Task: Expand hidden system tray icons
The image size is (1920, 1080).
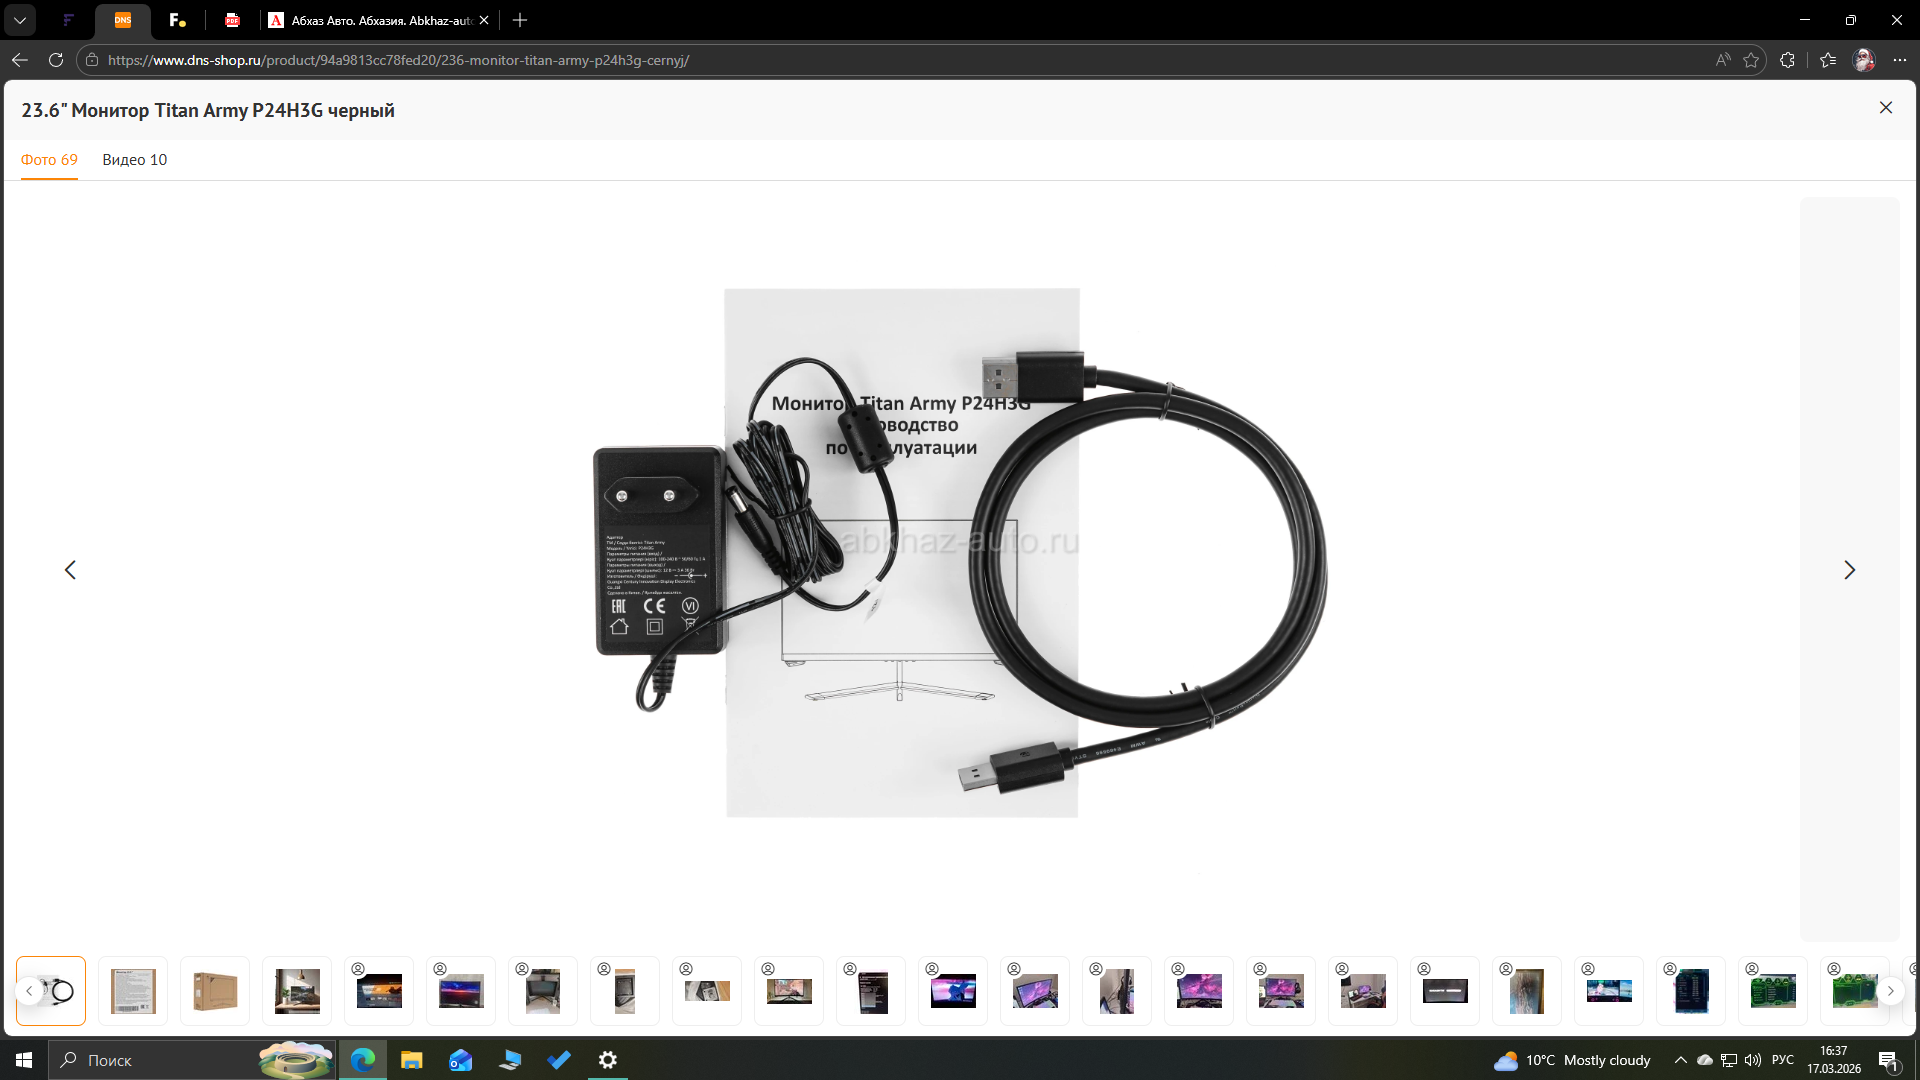Action: coord(1680,1060)
